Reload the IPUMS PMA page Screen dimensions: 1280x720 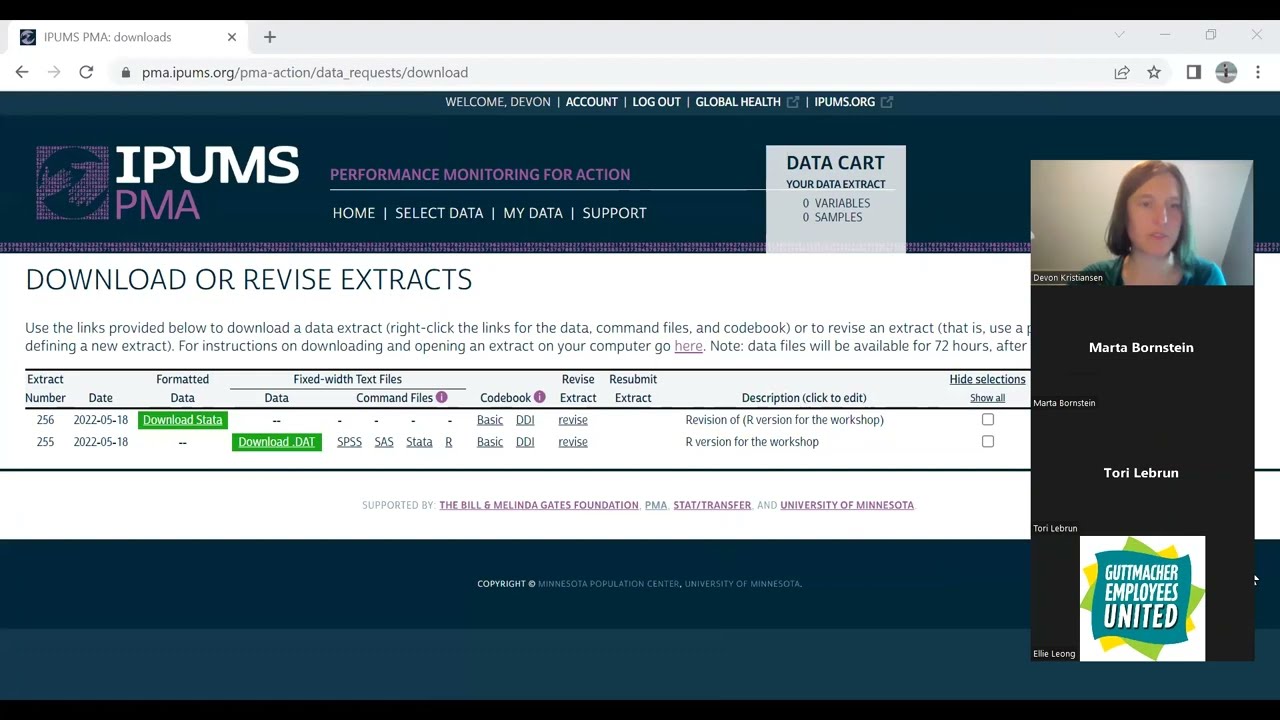(86, 72)
